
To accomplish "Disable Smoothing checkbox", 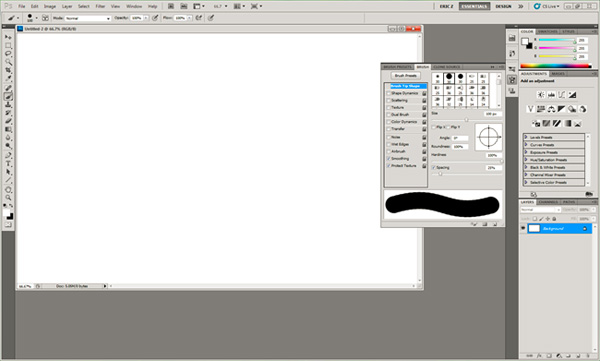I will pyautogui.click(x=388, y=158).
